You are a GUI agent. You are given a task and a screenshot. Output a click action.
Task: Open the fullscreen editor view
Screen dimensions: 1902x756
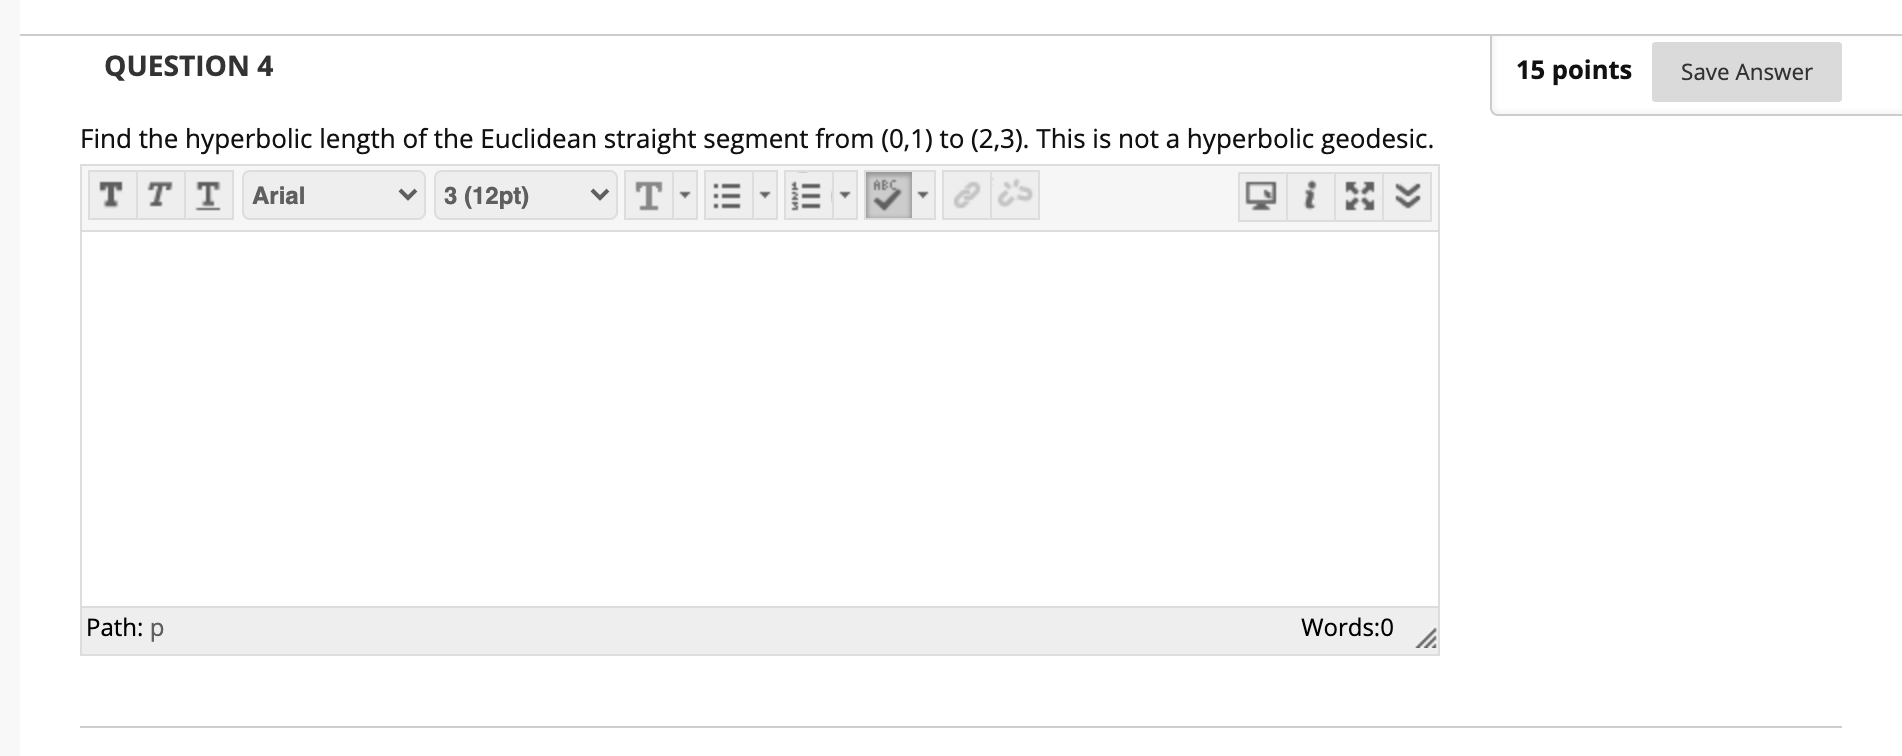[1358, 196]
